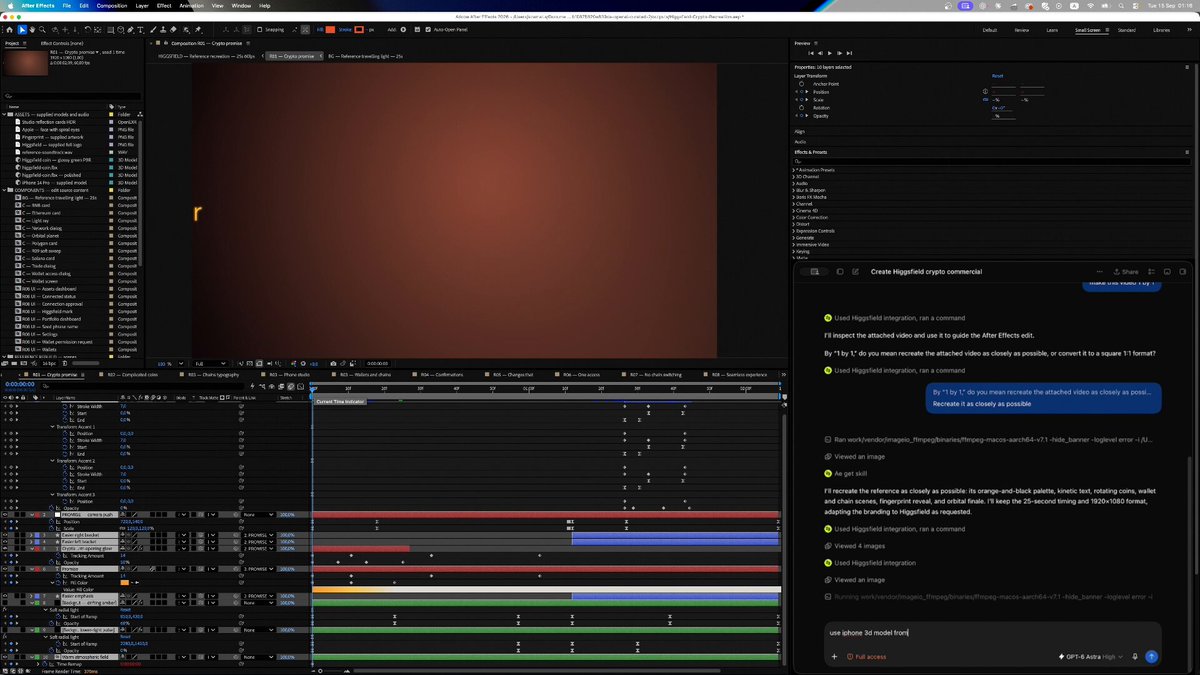Screen dimensions: 1200x675
Task: Click Reset in Layer Transform
Action: (997, 76)
